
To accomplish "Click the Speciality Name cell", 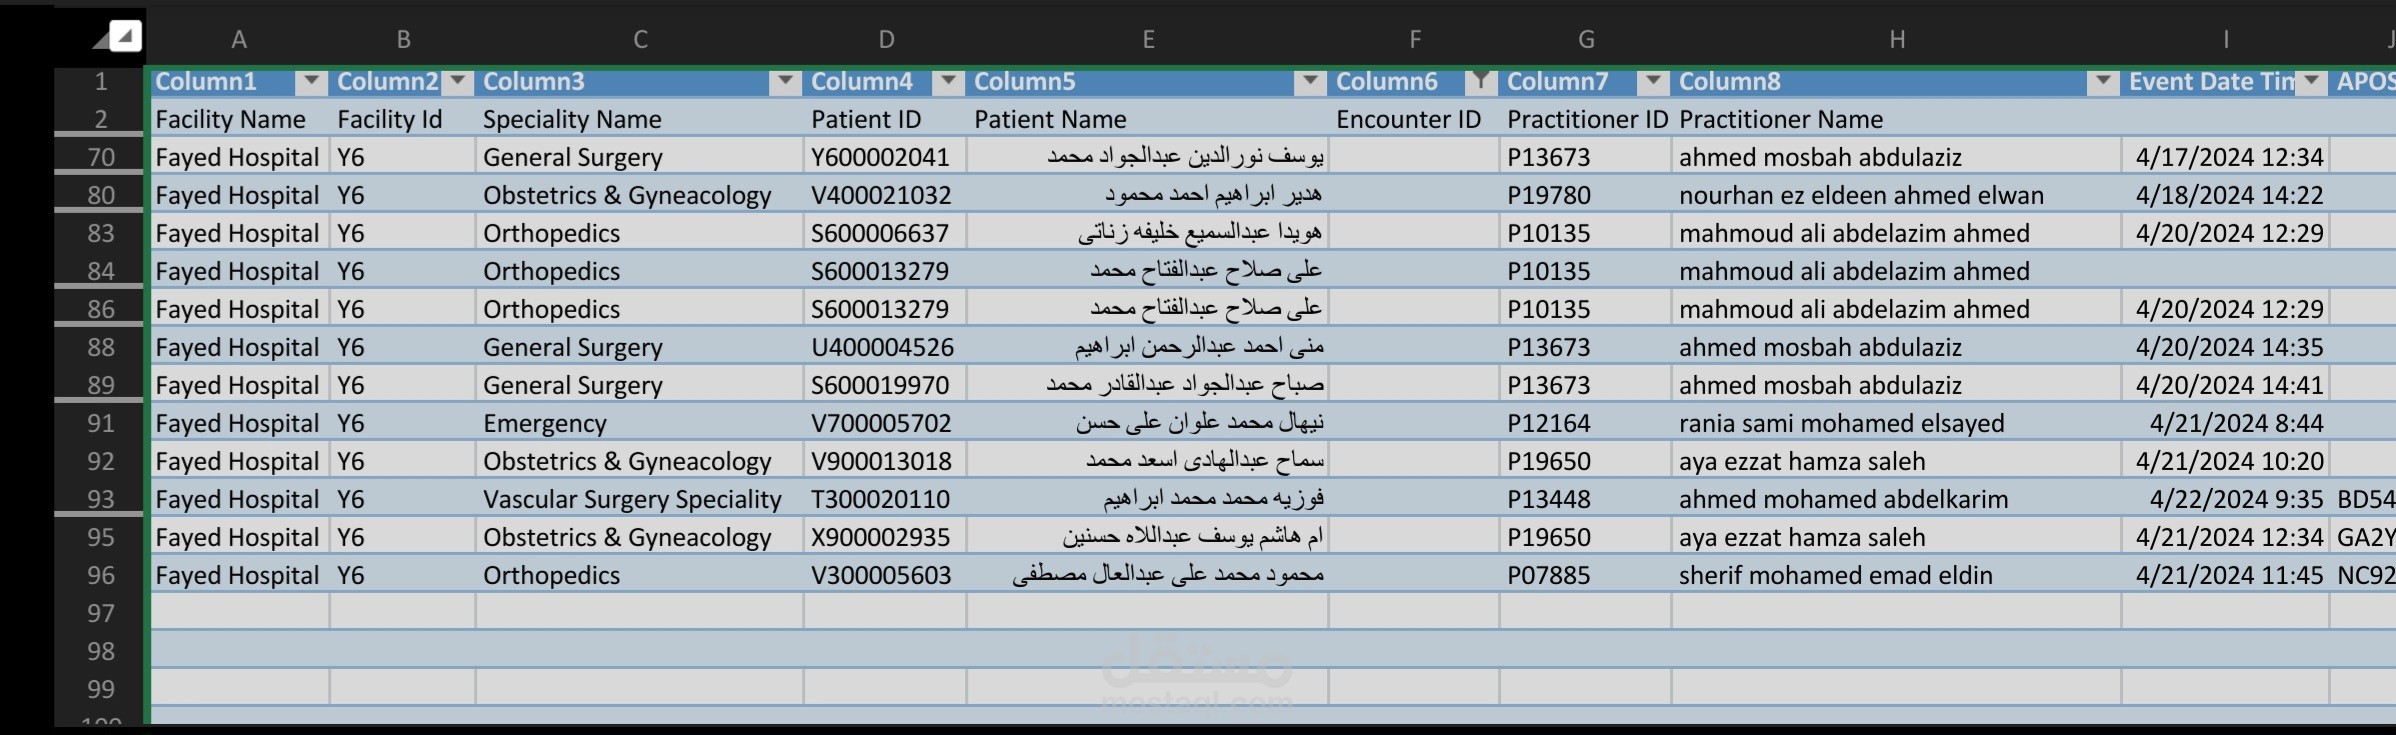I will (x=640, y=119).
